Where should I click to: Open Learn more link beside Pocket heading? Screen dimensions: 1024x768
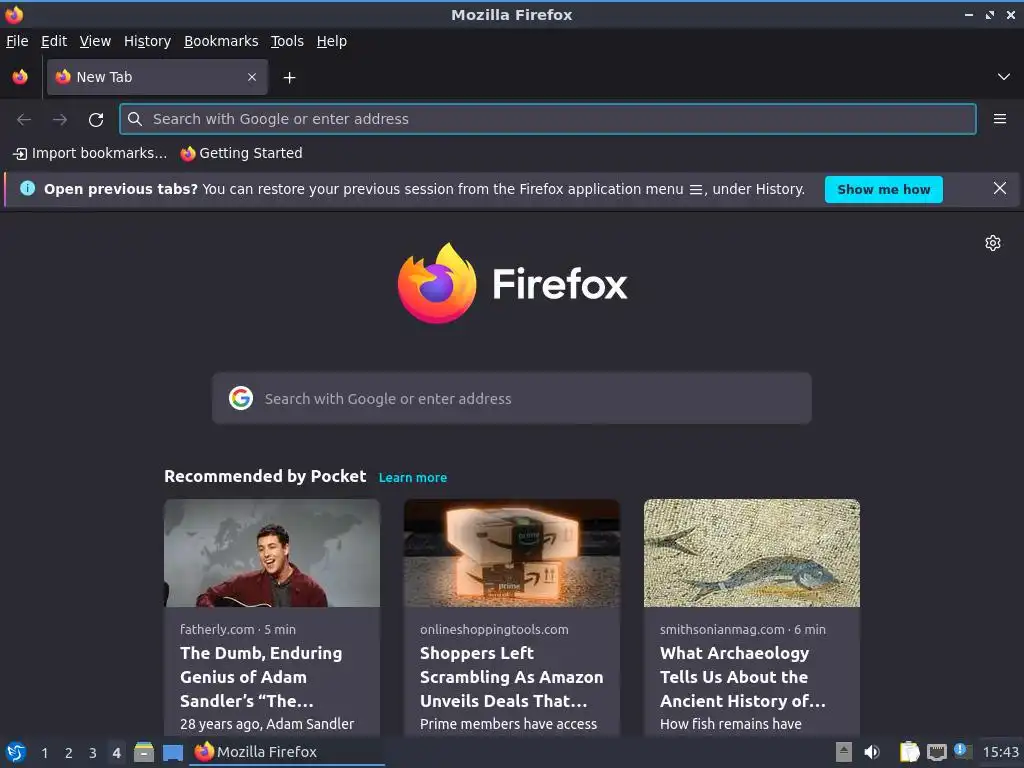click(x=413, y=477)
